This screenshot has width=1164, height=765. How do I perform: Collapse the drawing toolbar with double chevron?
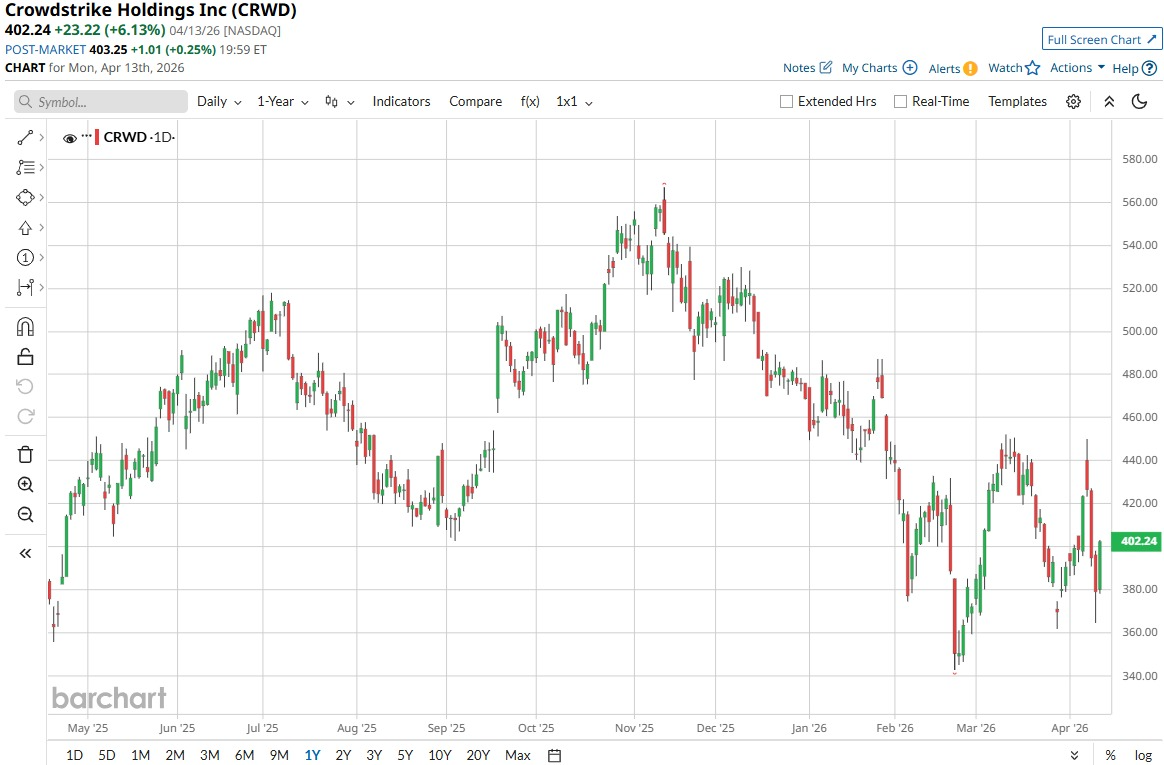(x=24, y=554)
